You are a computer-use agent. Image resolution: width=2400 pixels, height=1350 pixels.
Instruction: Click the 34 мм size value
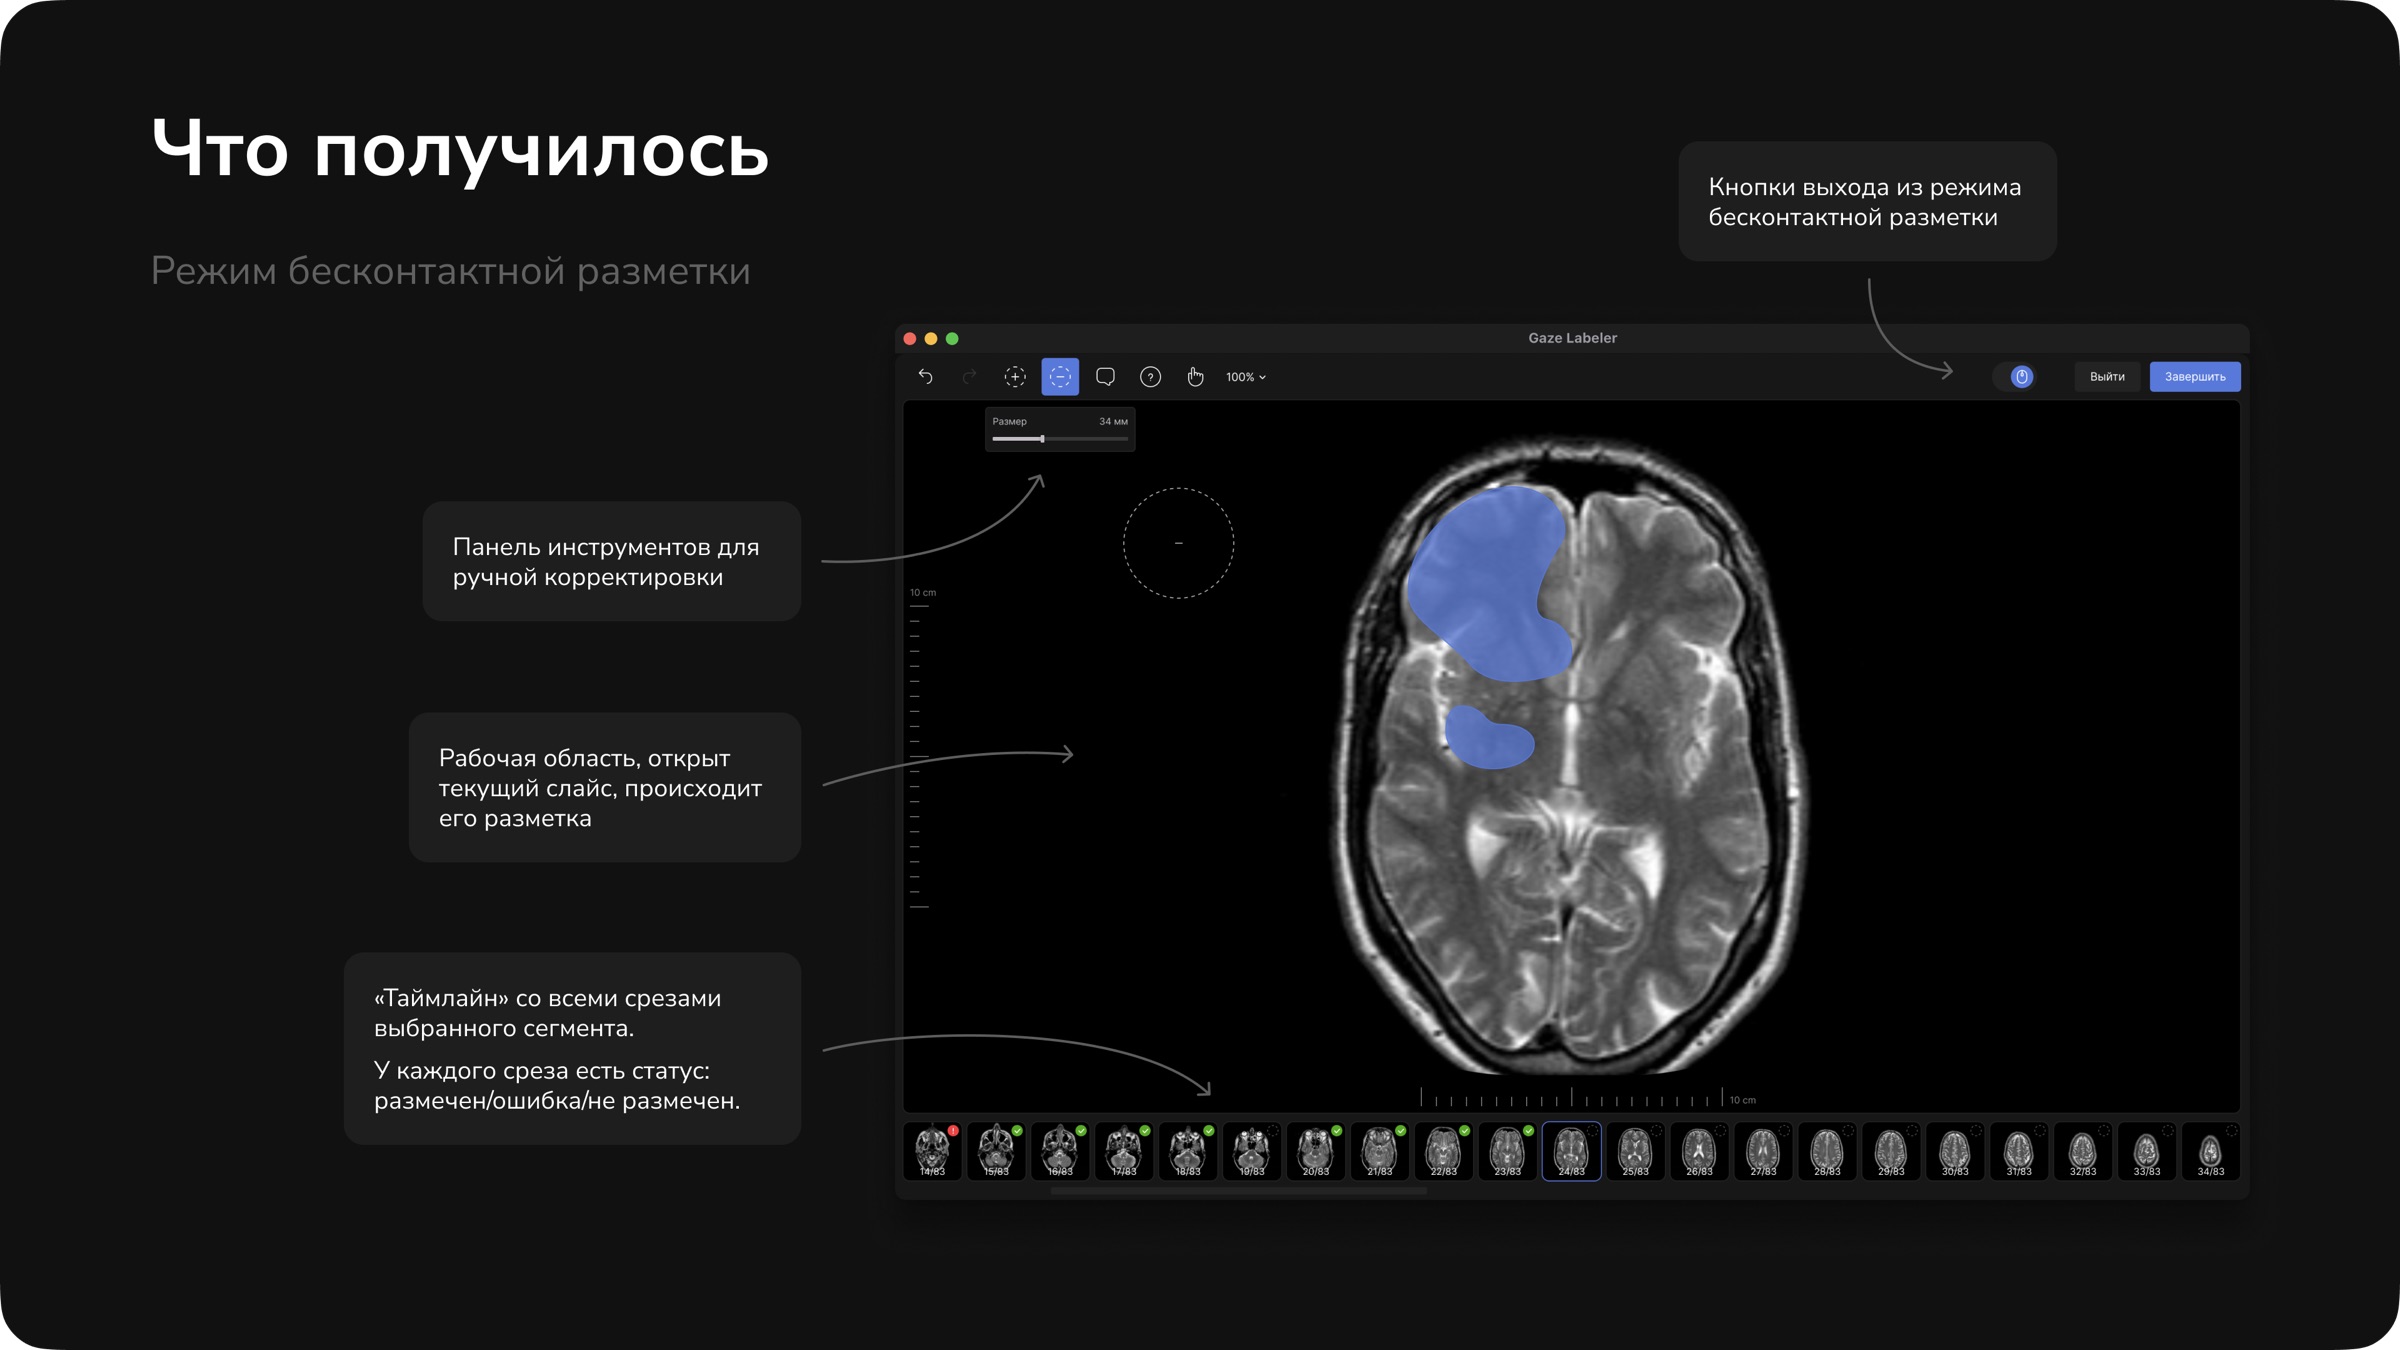(x=1113, y=421)
